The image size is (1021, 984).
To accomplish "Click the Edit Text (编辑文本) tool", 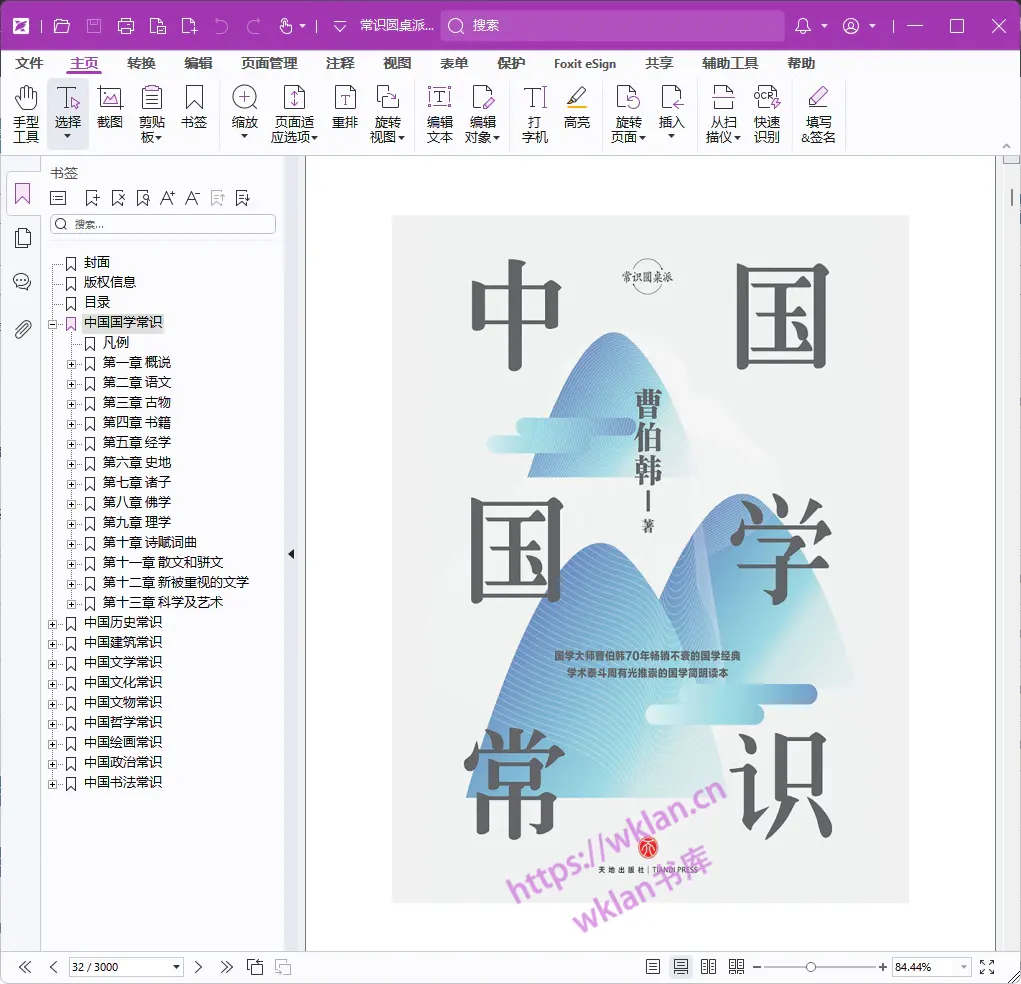I will click(440, 113).
